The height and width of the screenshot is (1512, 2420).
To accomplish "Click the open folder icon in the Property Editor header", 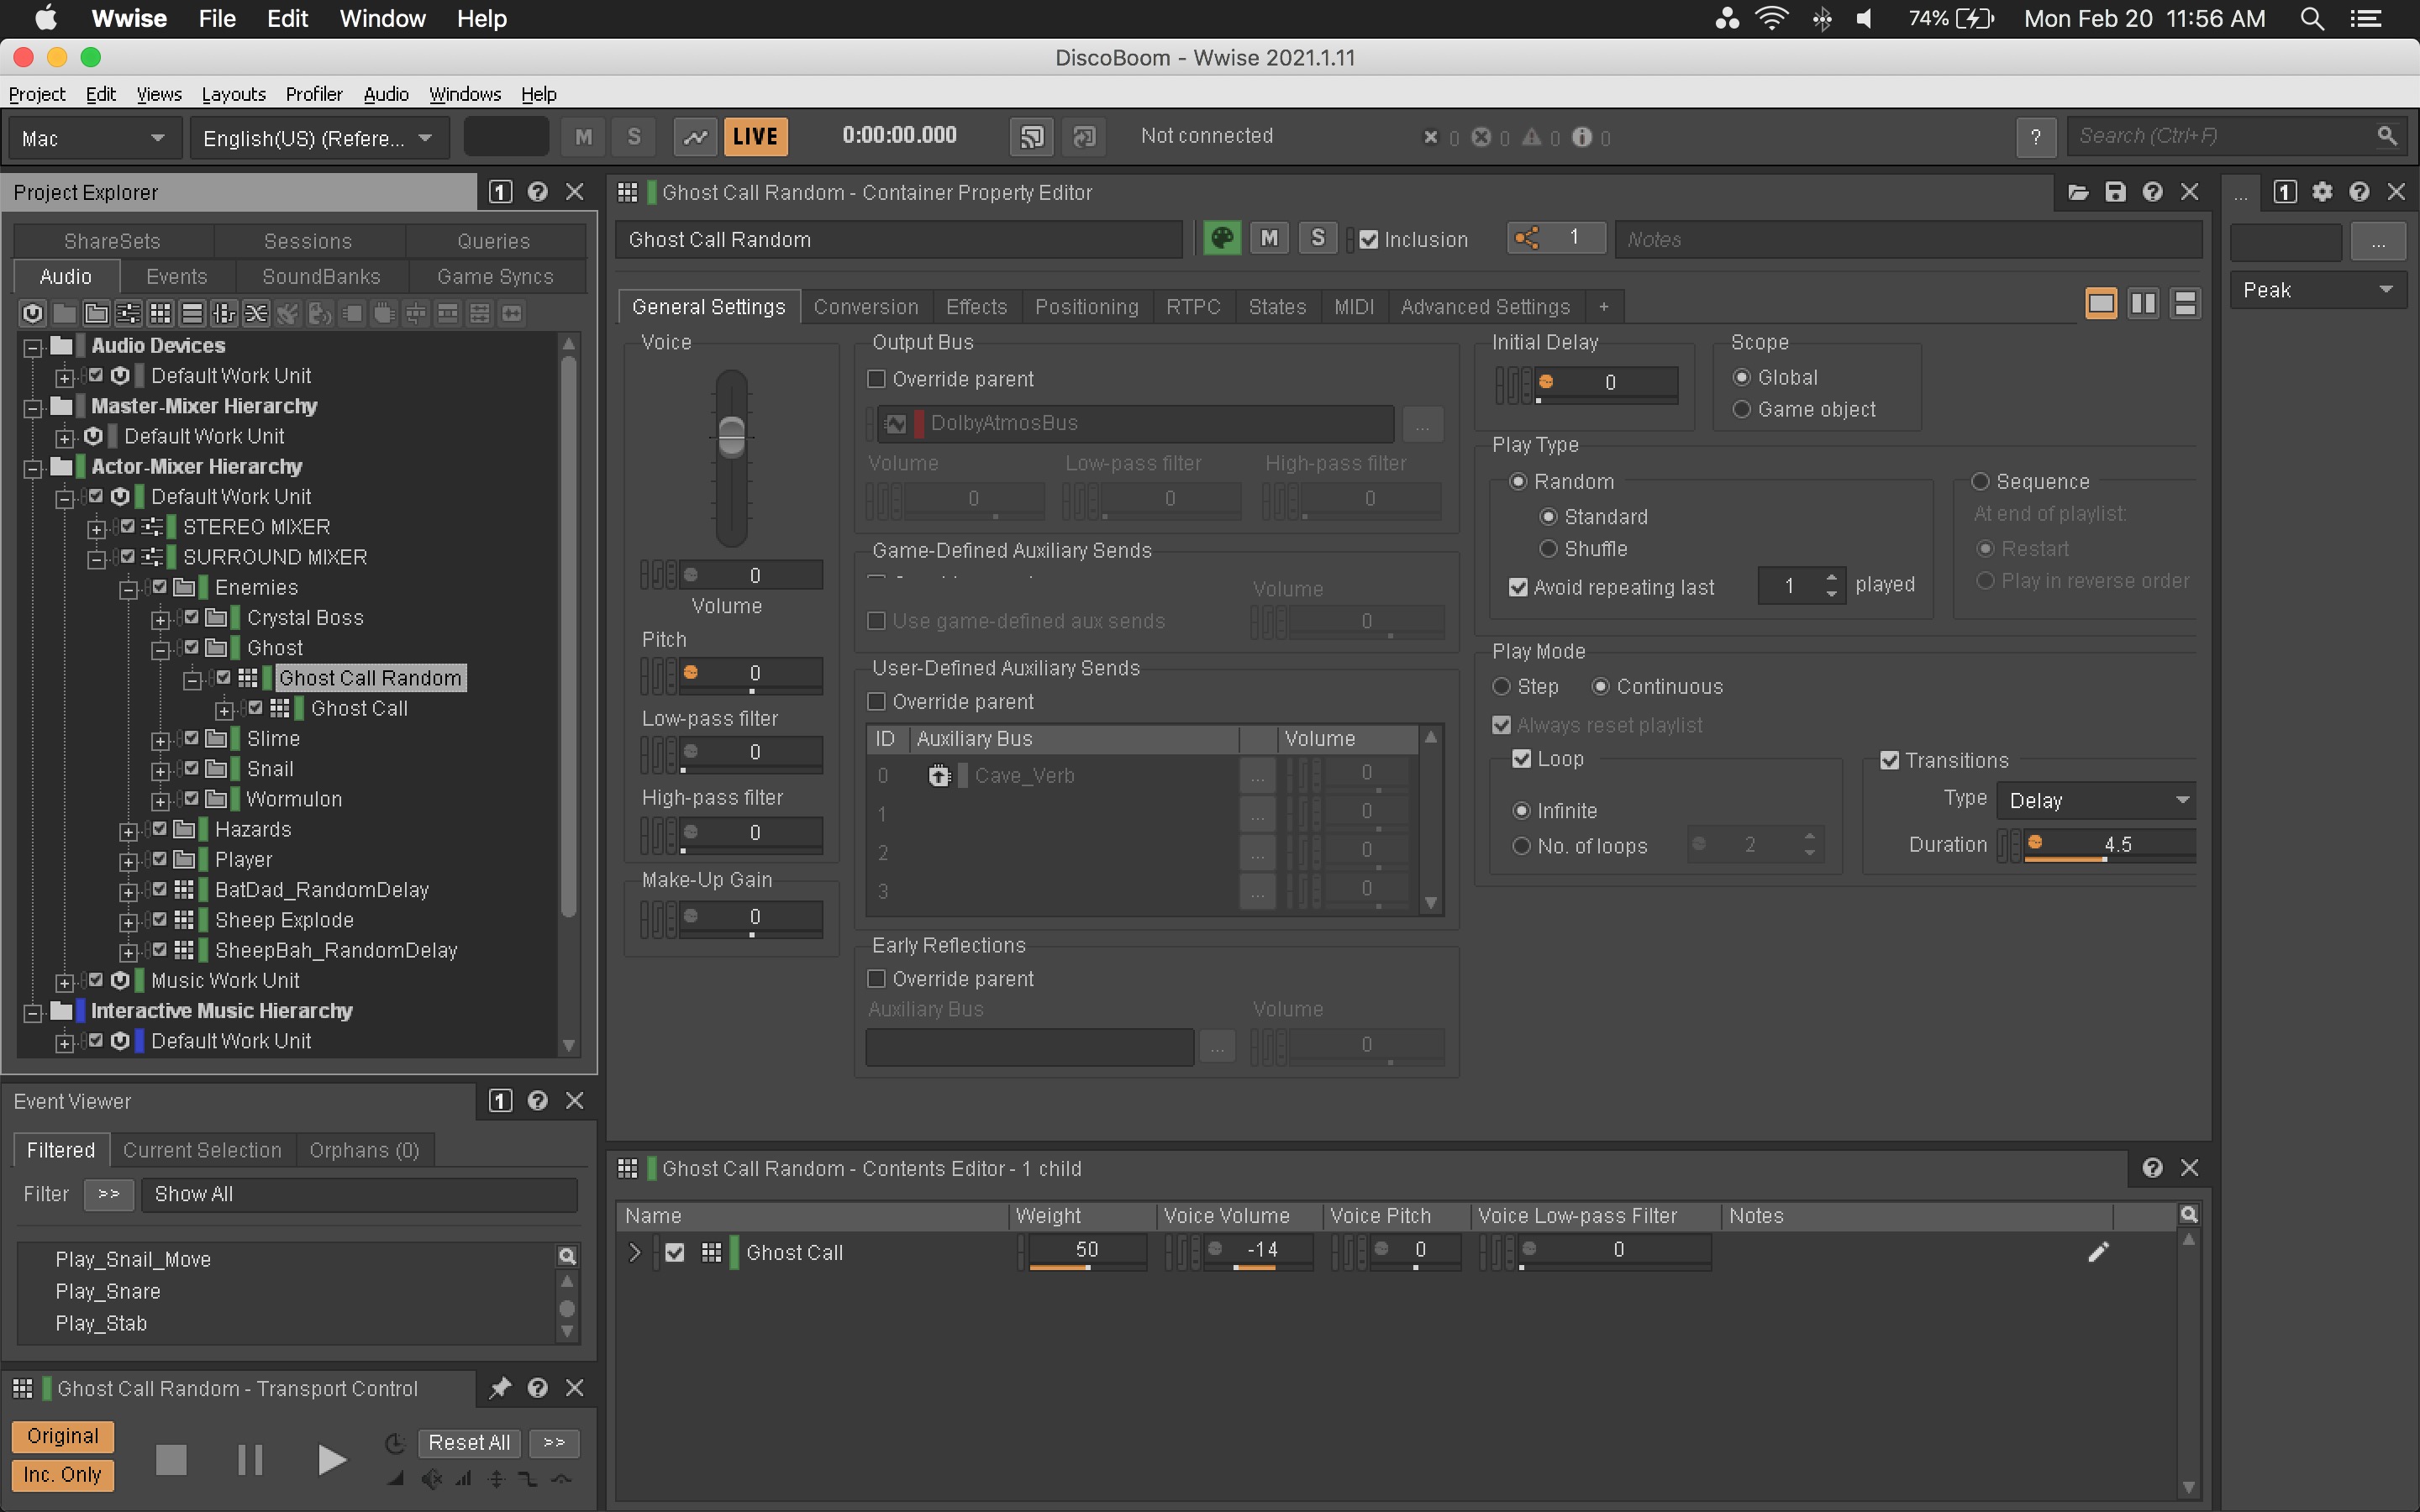I will point(2078,192).
